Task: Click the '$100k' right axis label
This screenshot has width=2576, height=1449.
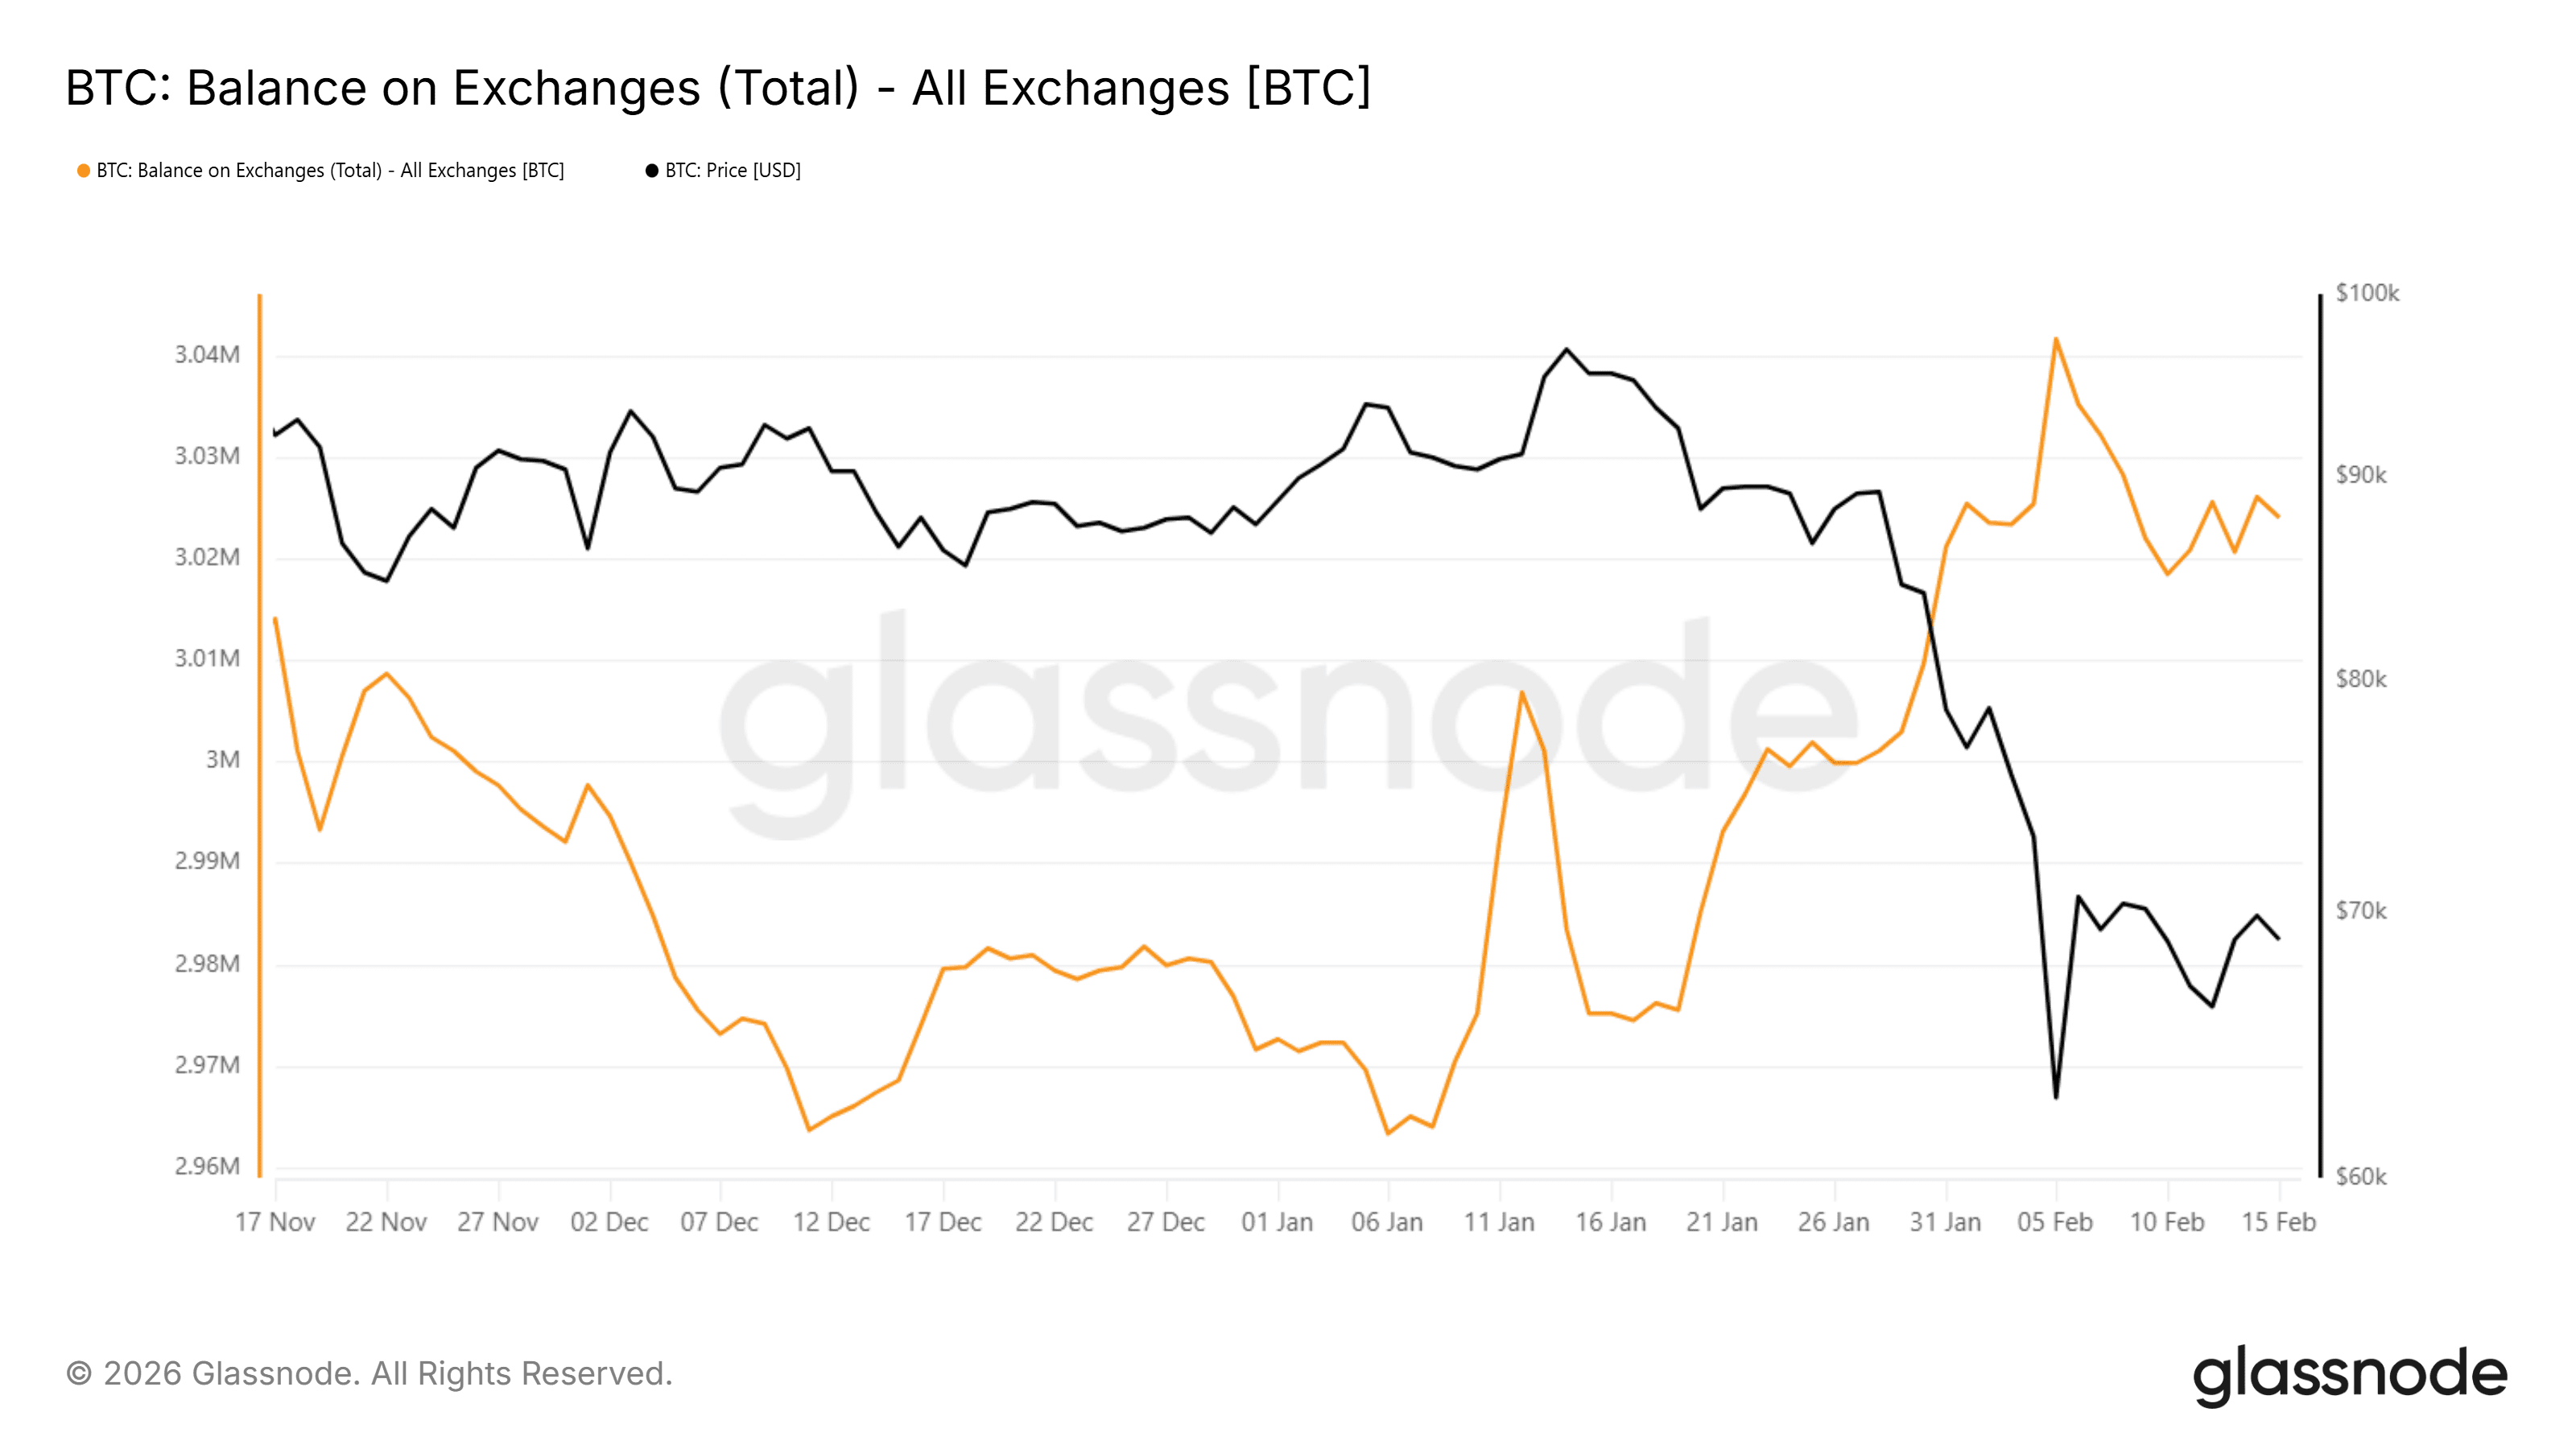Action: [2367, 293]
